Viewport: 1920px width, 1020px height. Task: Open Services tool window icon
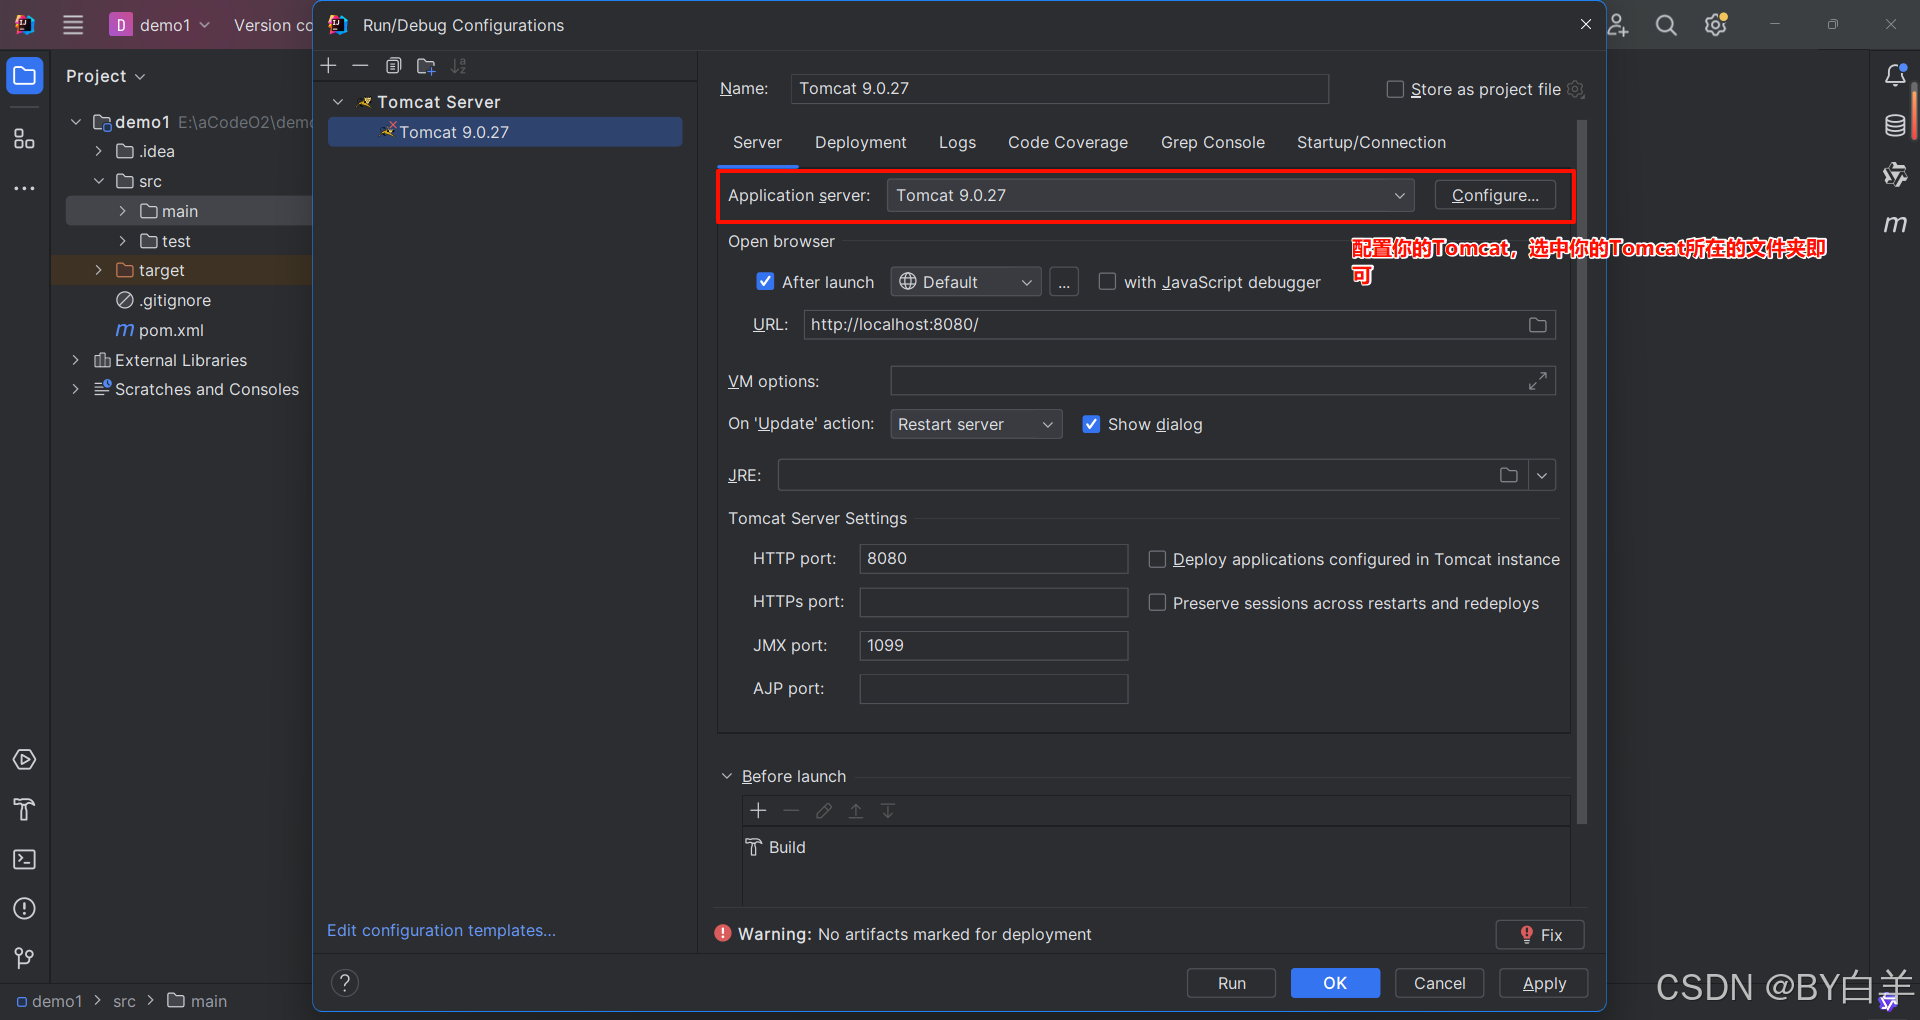click(25, 760)
